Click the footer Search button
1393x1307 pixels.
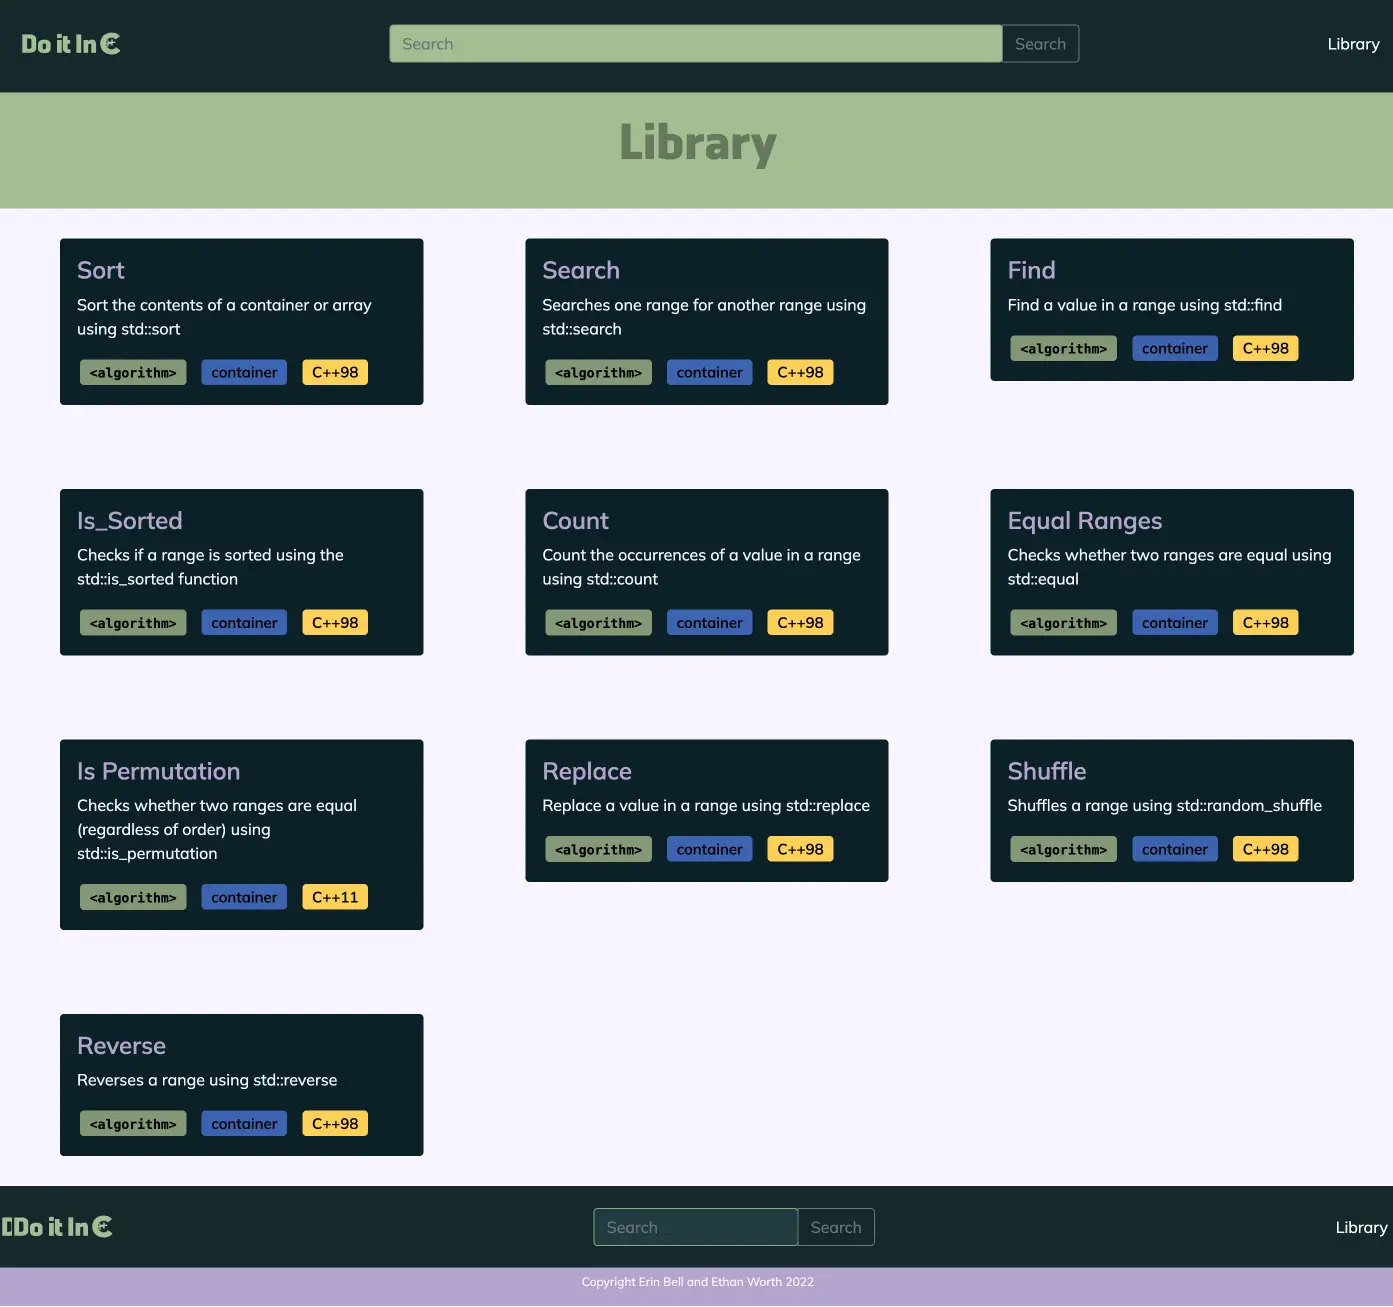(x=836, y=1227)
